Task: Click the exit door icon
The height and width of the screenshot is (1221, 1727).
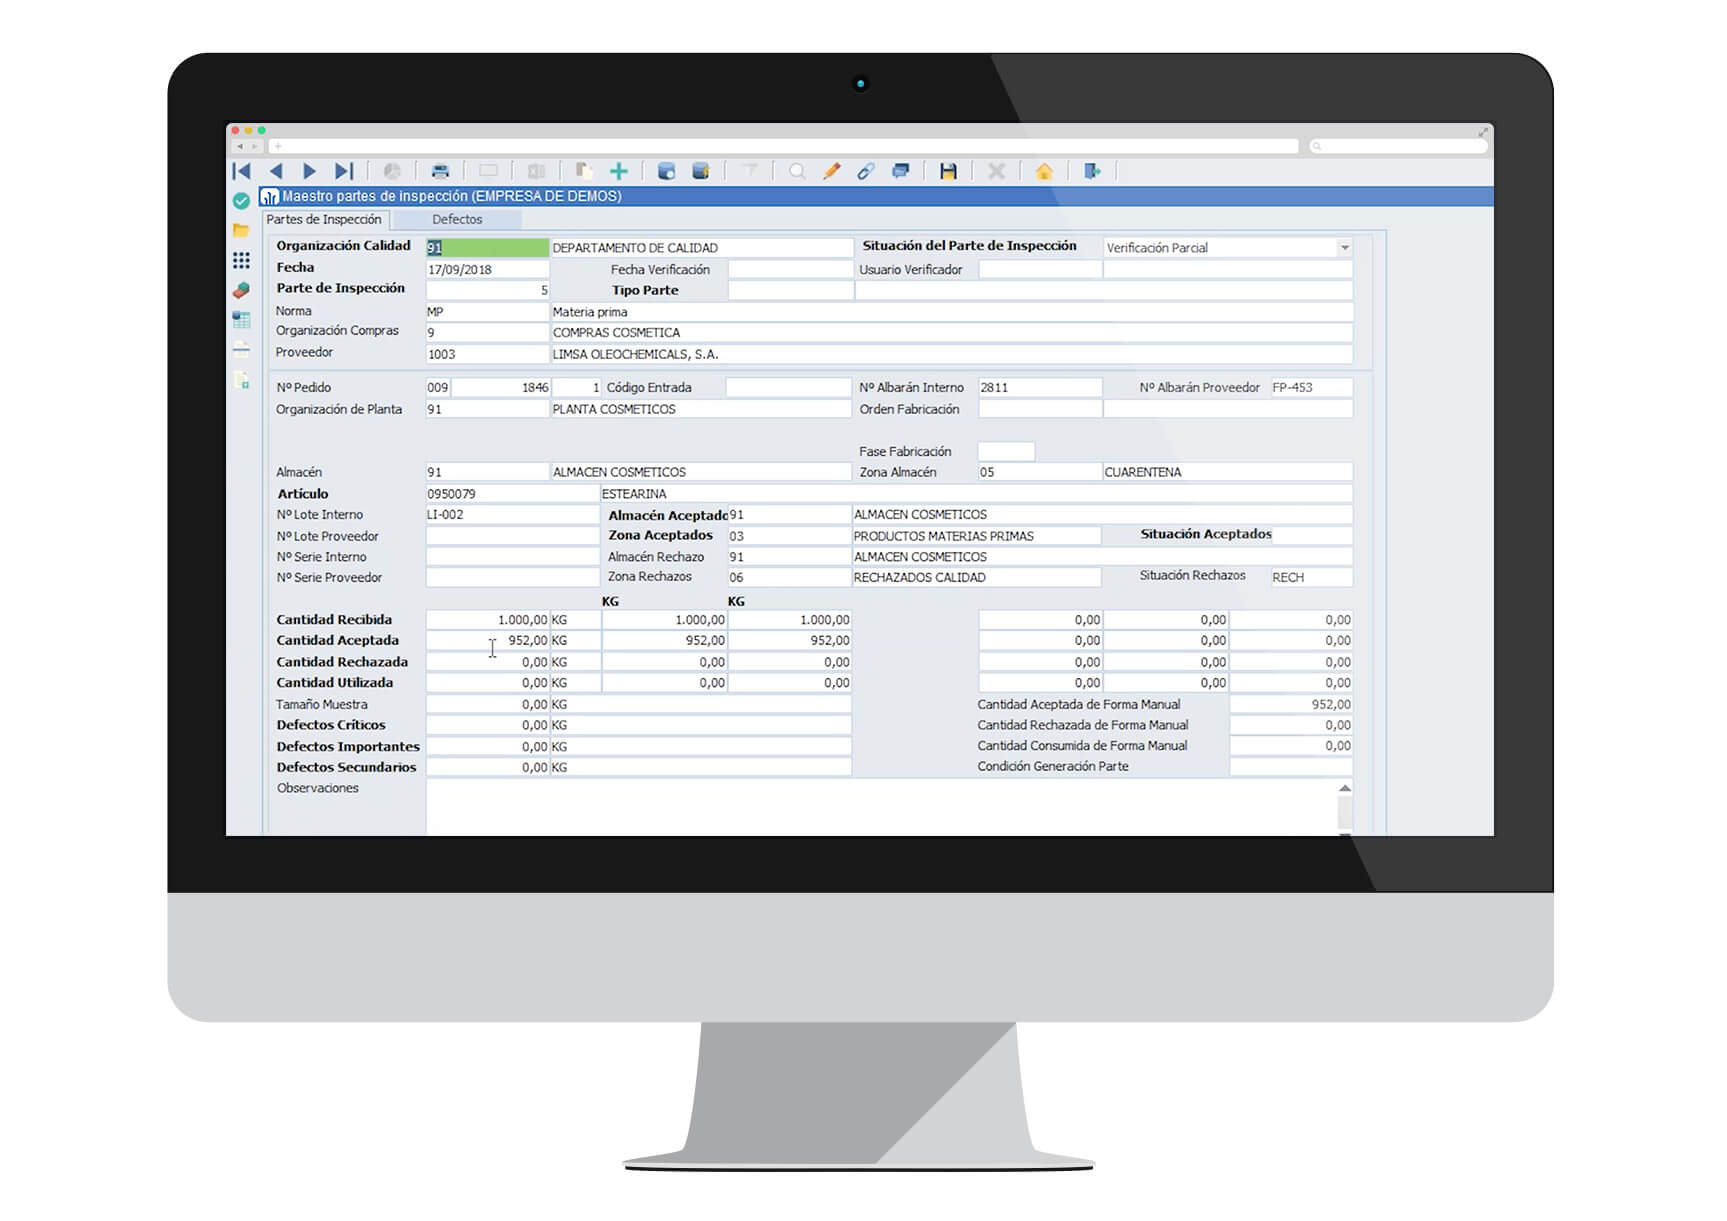Action: 1092,171
